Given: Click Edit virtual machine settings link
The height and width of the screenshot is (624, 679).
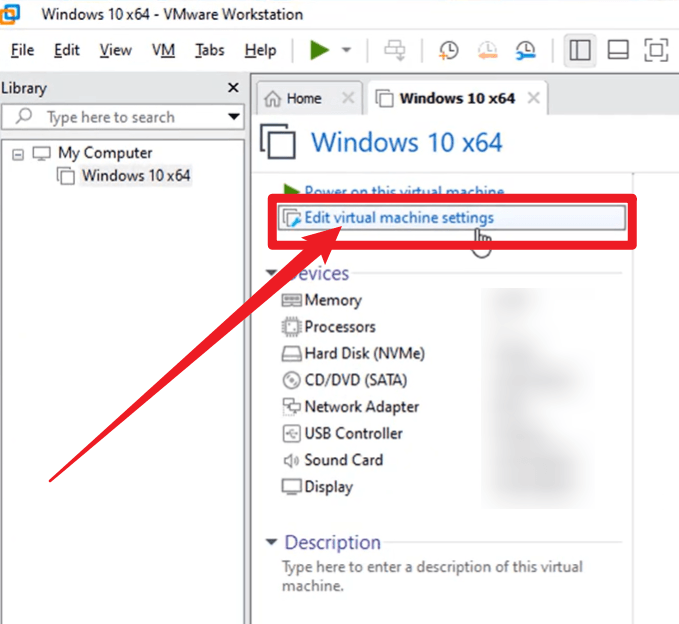Looking at the screenshot, I should point(399,217).
